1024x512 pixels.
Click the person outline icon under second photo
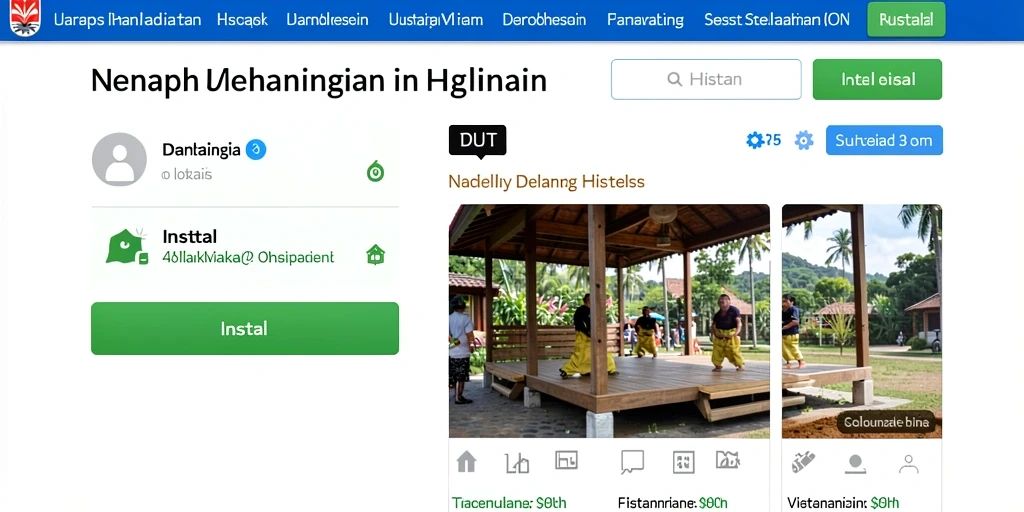(908, 464)
